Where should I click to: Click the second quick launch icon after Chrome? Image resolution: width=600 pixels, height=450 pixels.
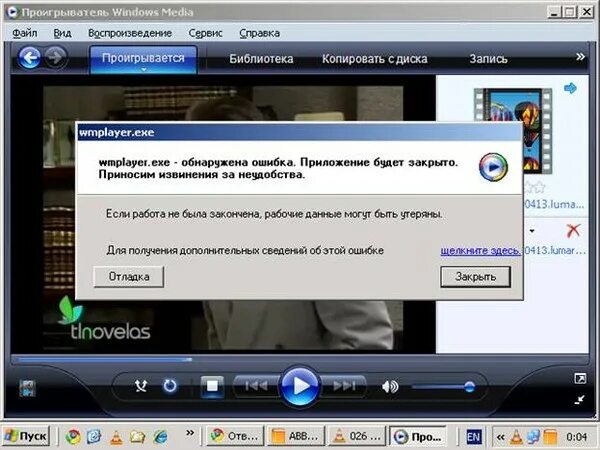click(x=94, y=436)
